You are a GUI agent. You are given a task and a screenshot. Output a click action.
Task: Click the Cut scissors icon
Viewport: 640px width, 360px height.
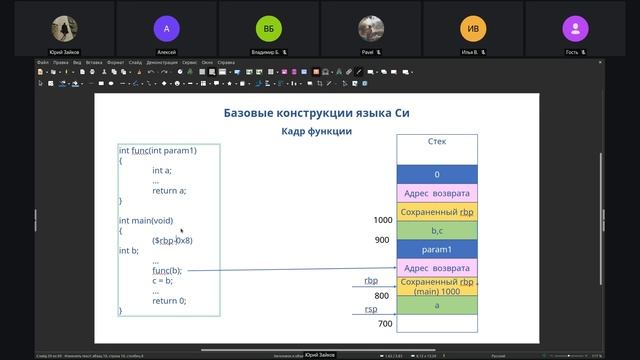[x=104, y=72]
